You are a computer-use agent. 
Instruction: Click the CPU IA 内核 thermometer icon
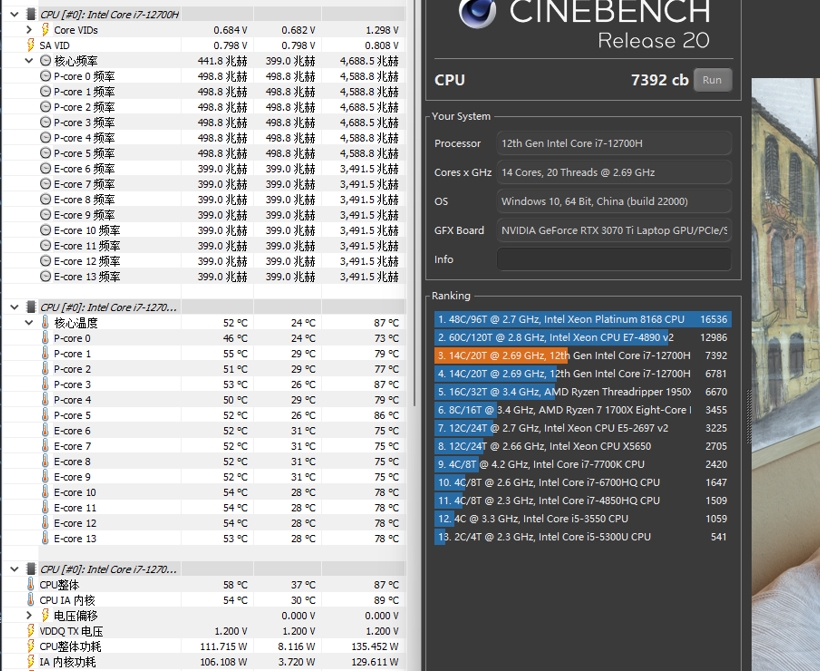point(31,600)
